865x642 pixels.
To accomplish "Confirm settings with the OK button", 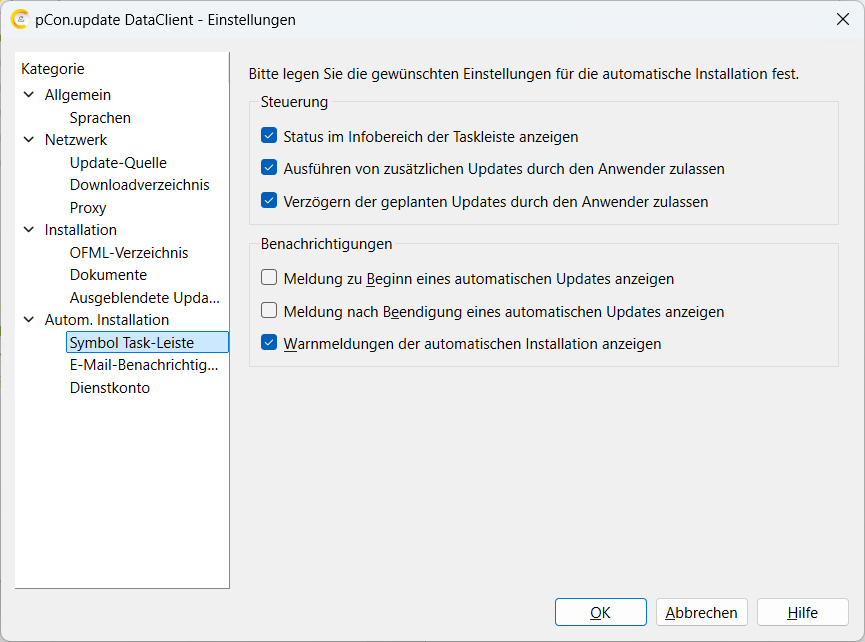I will point(601,612).
